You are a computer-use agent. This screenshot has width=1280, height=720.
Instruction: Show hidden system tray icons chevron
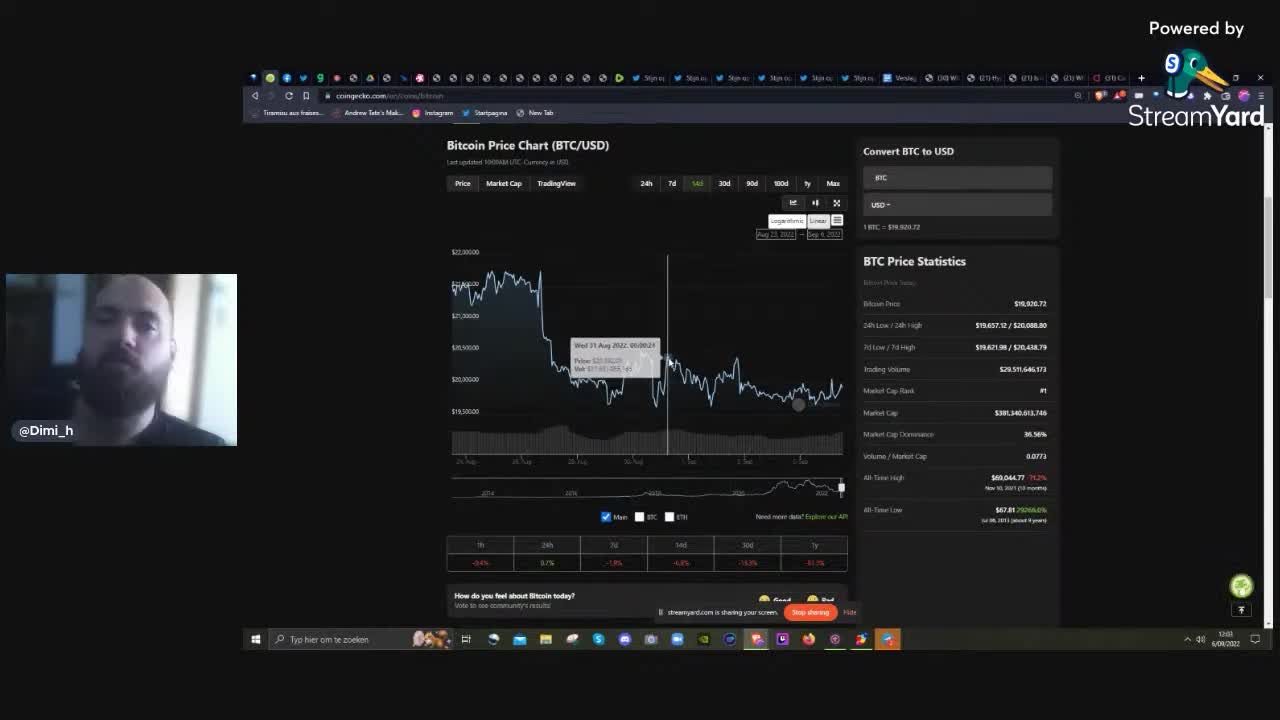[x=1187, y=640]
